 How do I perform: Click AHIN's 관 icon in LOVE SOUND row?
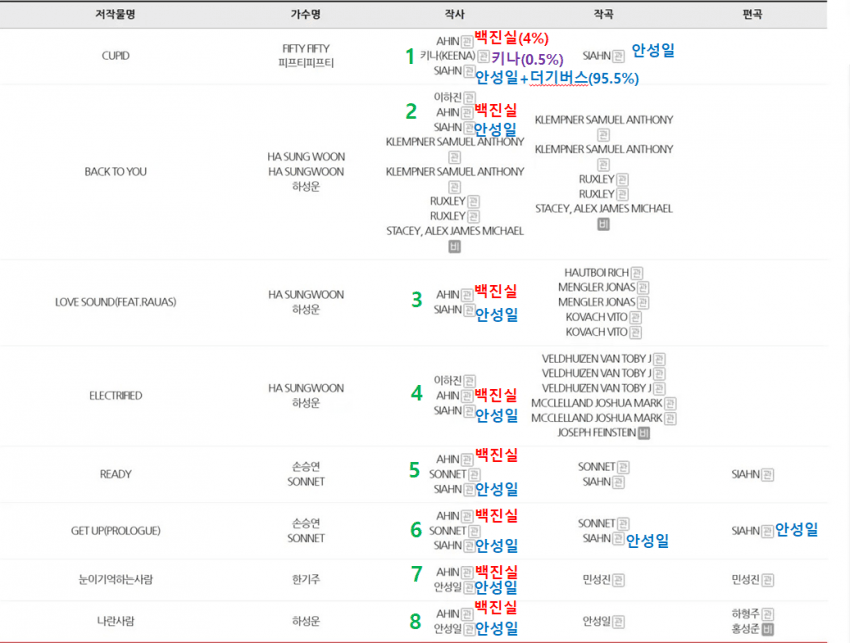(x=467, y=295)
